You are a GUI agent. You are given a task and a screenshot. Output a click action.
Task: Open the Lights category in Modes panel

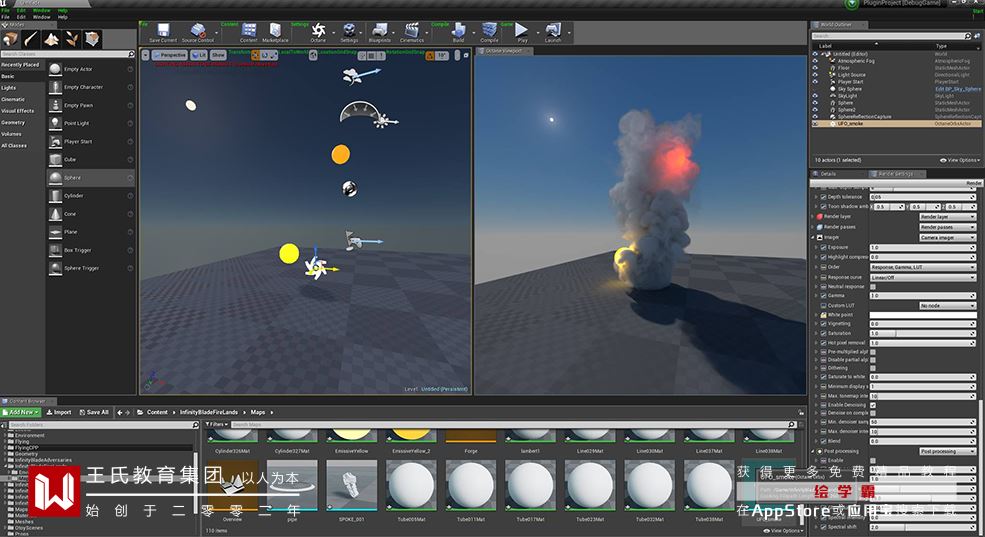pyautogui.click(x=9, y=88)
